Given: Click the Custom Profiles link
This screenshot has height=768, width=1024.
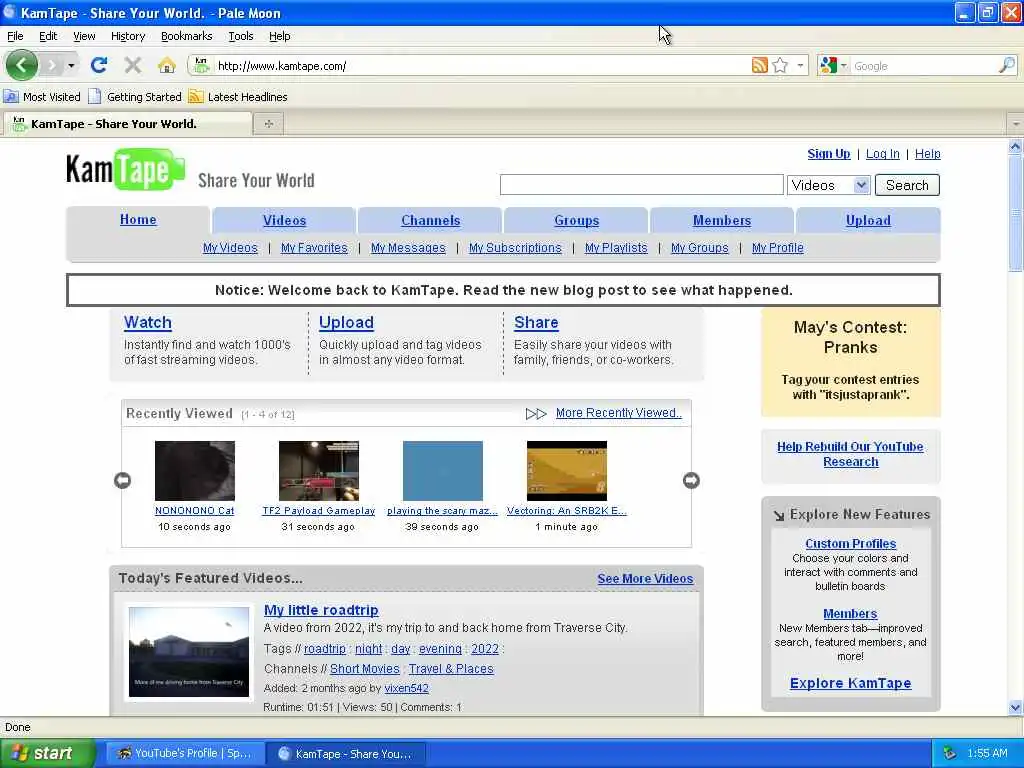Looking at the screenshot, I should [x=850, y=543].
